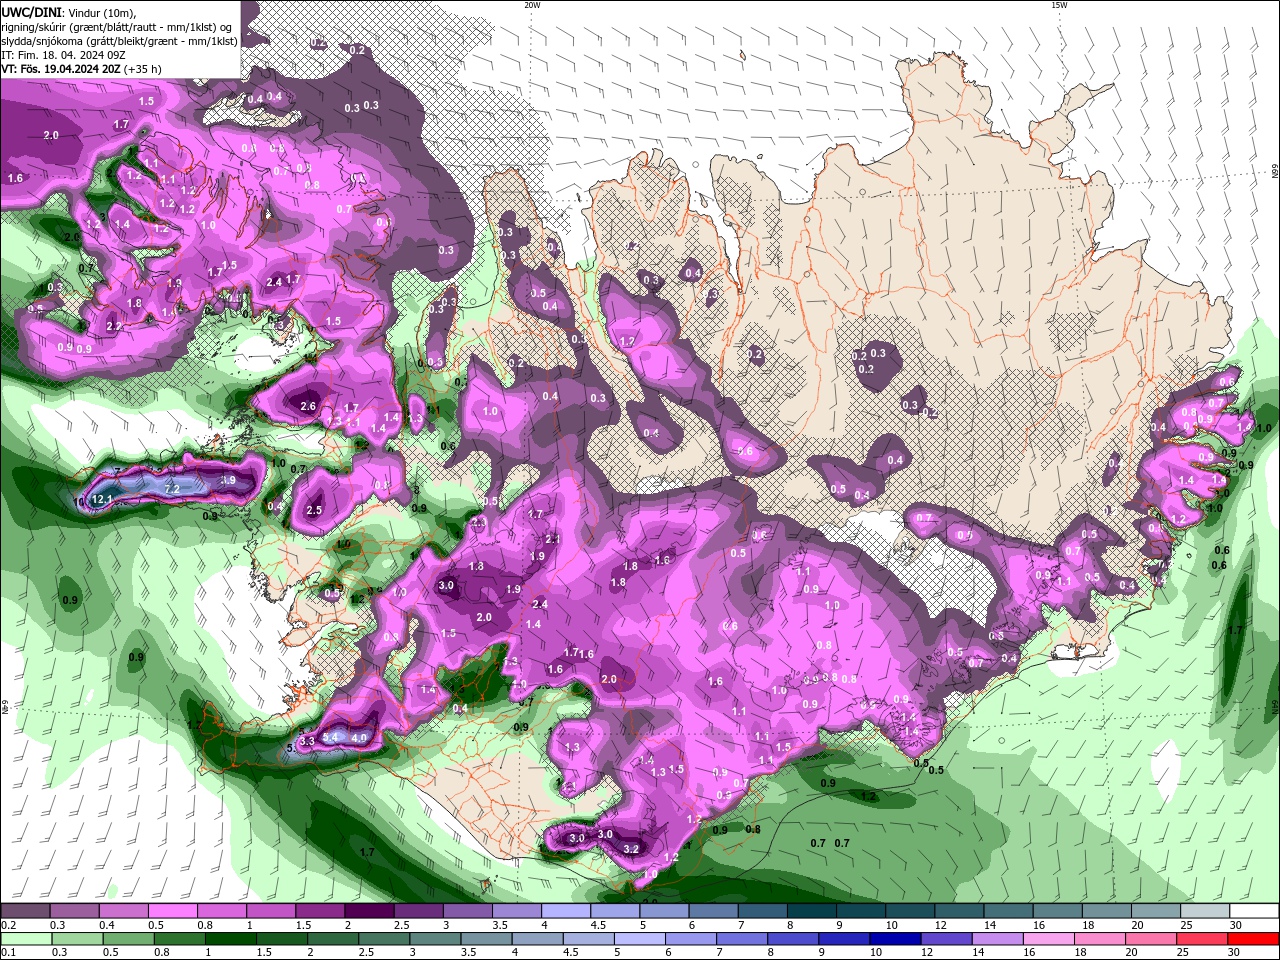Click the 2.2 snowfall value on the map
The width and height of the screenshot is (1280, 960).
(x=114, y=326)
